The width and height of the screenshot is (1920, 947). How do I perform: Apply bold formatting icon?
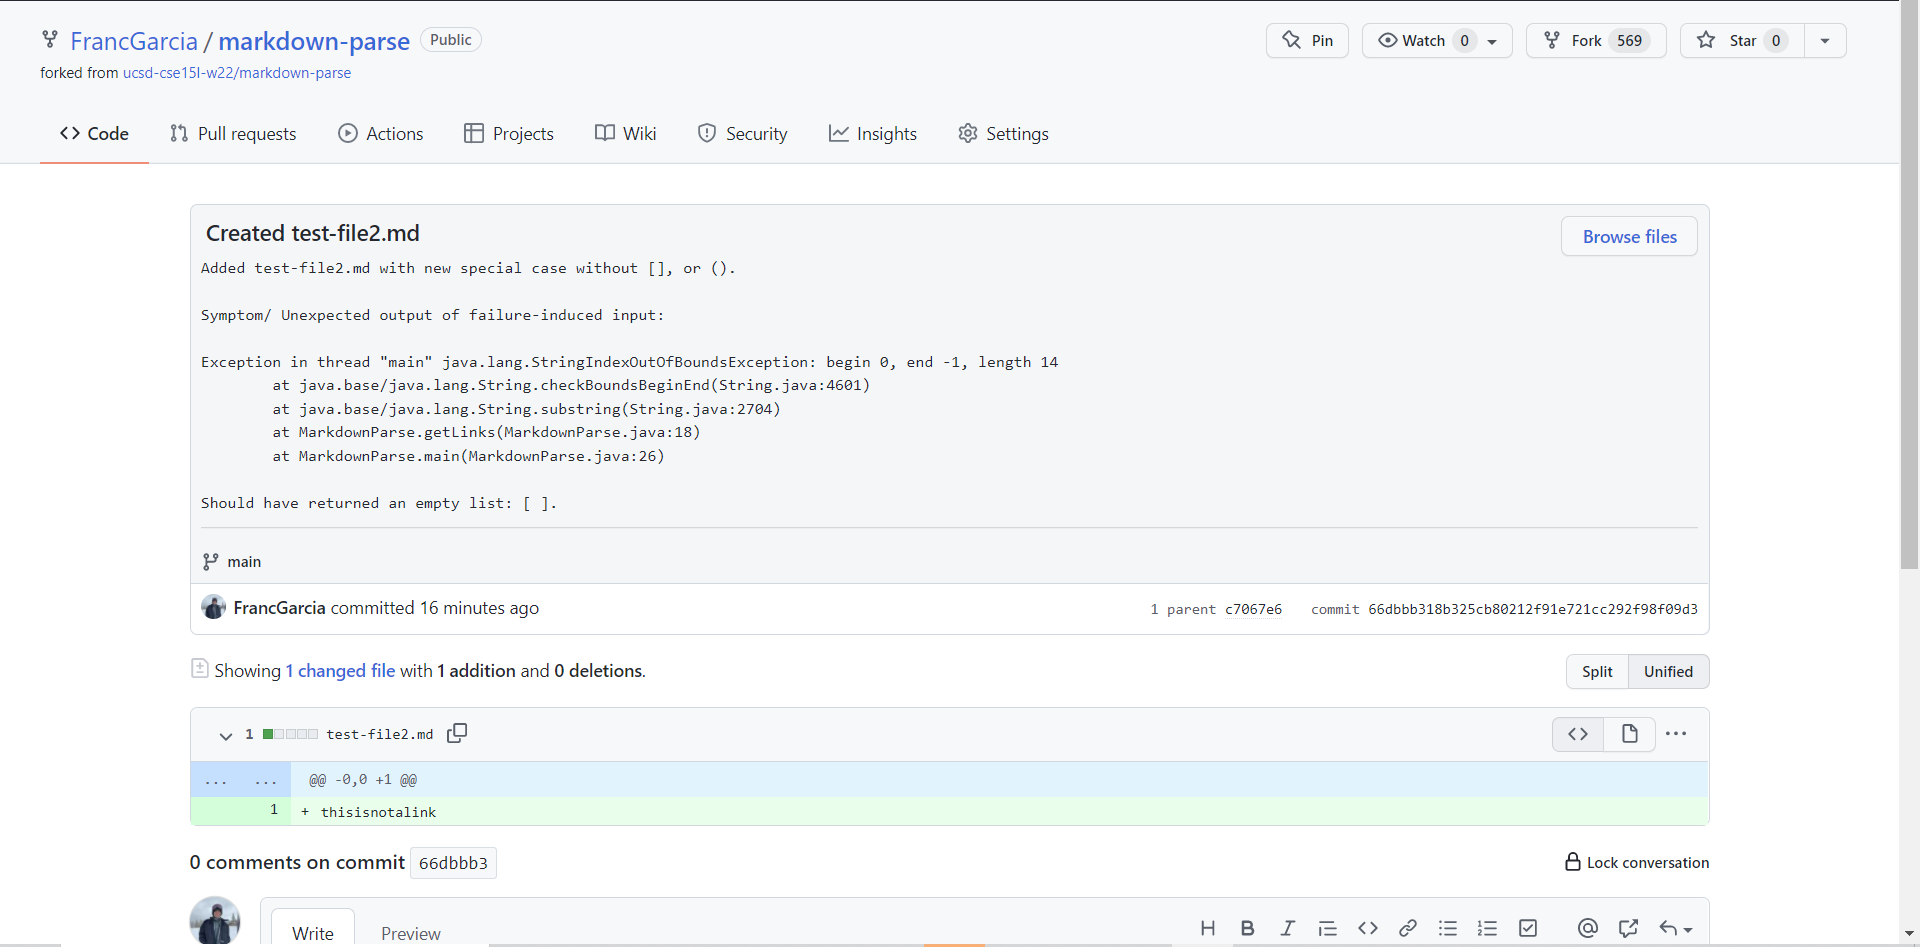[x=1248, y=928]
